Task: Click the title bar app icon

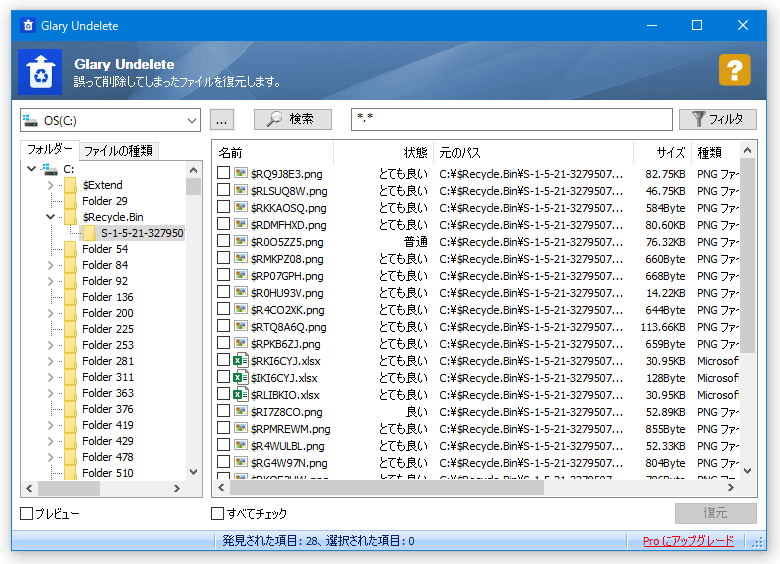Action: 28,25
